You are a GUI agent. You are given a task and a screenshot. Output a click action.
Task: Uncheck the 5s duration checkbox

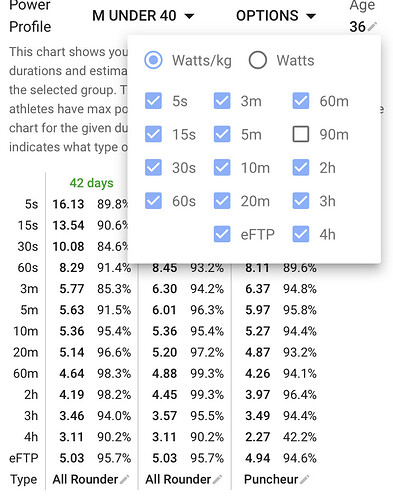(153, 101)
